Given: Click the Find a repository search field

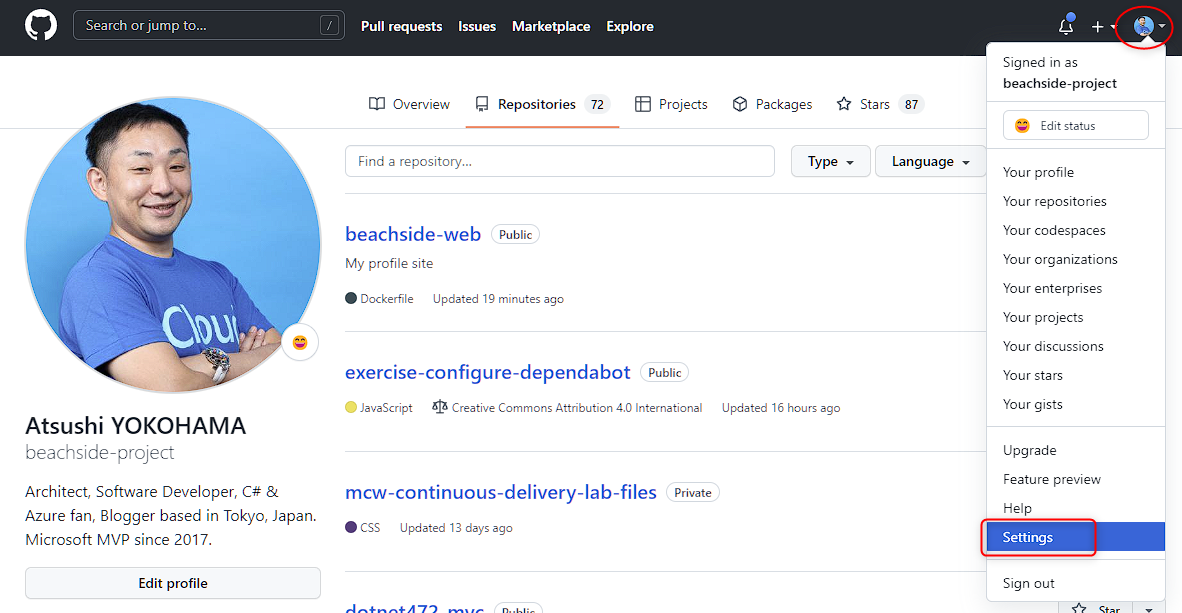Looking at the screenshot, I should tap(559, 161).
